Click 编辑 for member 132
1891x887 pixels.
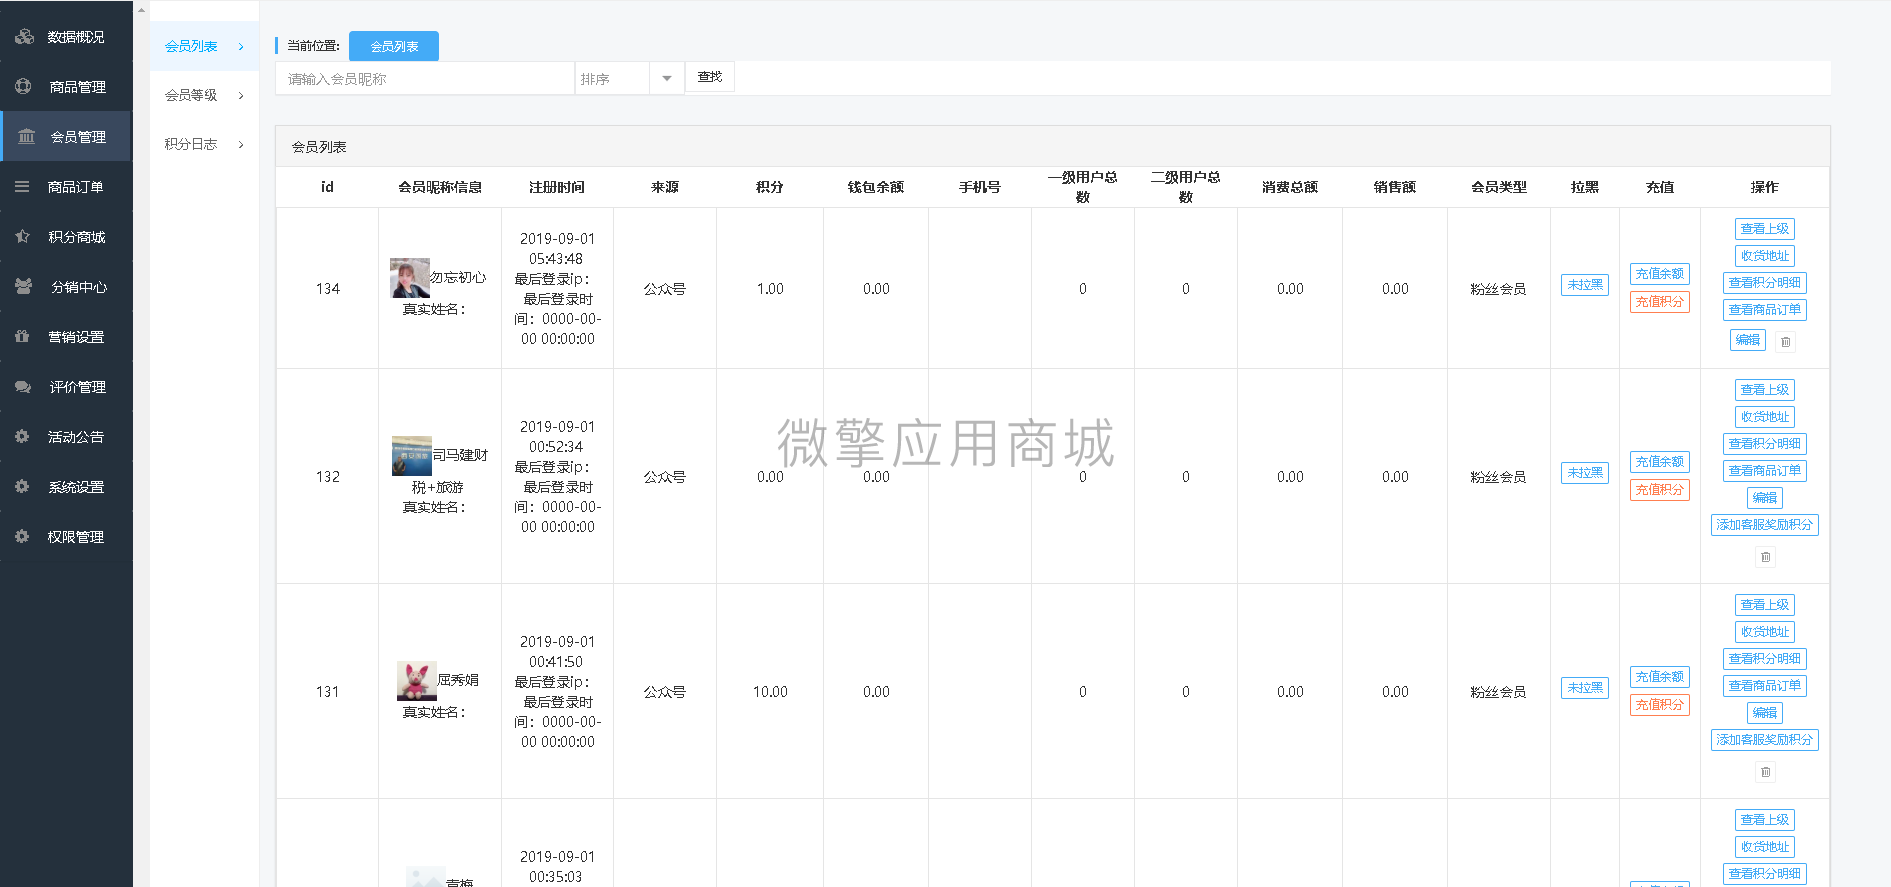point(1765,498)
